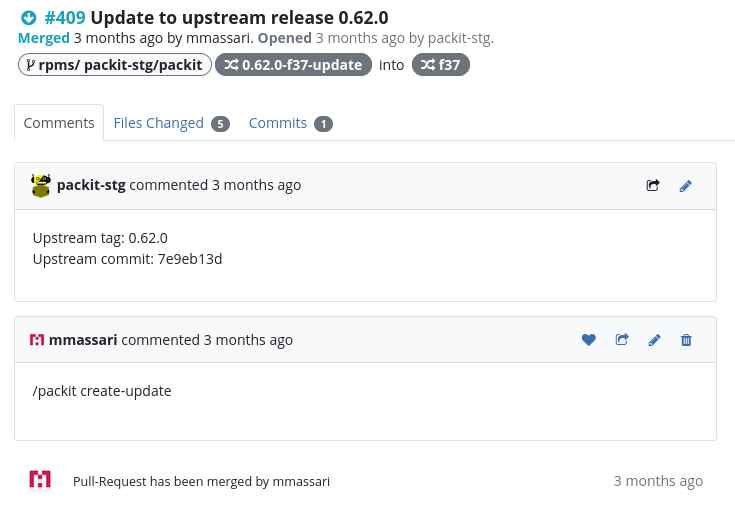Click edit pencil on packit-stg comment
The height and width of the screenshot is (510, 735).
coord(685,185)
